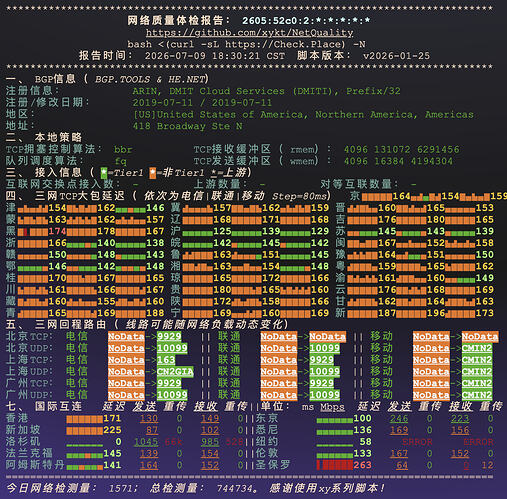
Task: Click the 136 latency for 悉尼
Action: tap(362, 430)
